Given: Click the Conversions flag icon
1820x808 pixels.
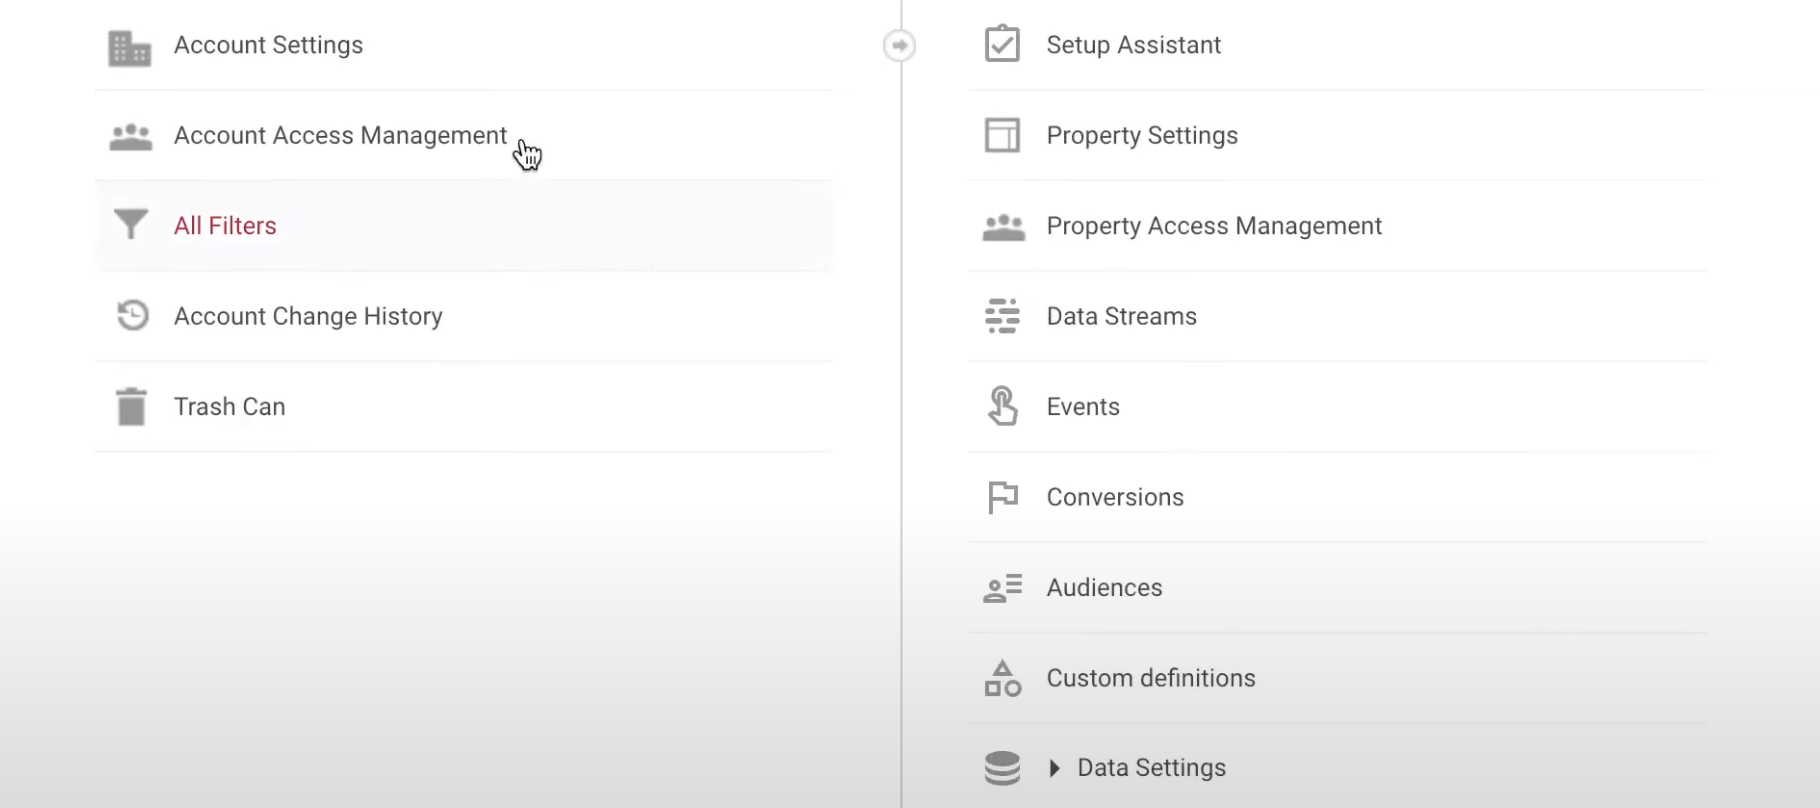Looking at the screenshot, I should pyautogui.click(x=1002, y=497).
